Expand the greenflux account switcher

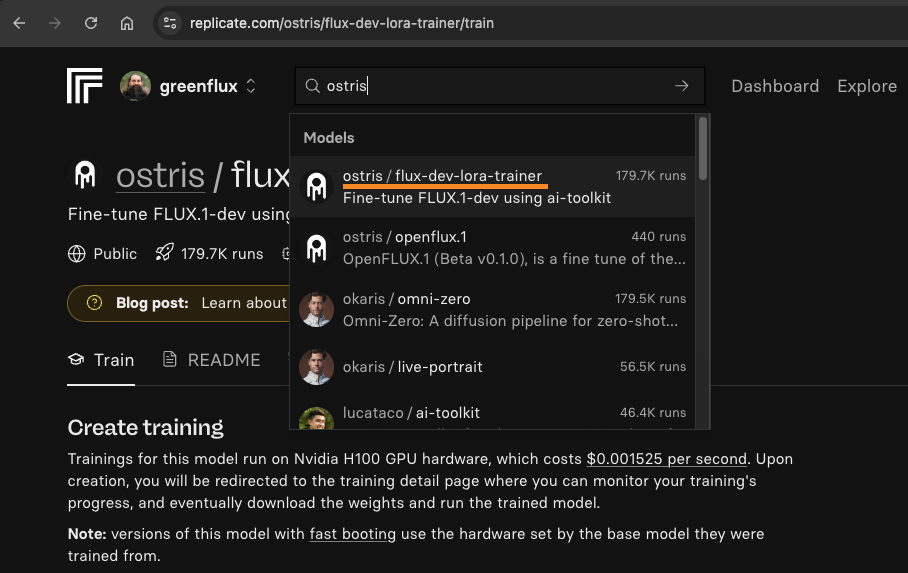251,86
